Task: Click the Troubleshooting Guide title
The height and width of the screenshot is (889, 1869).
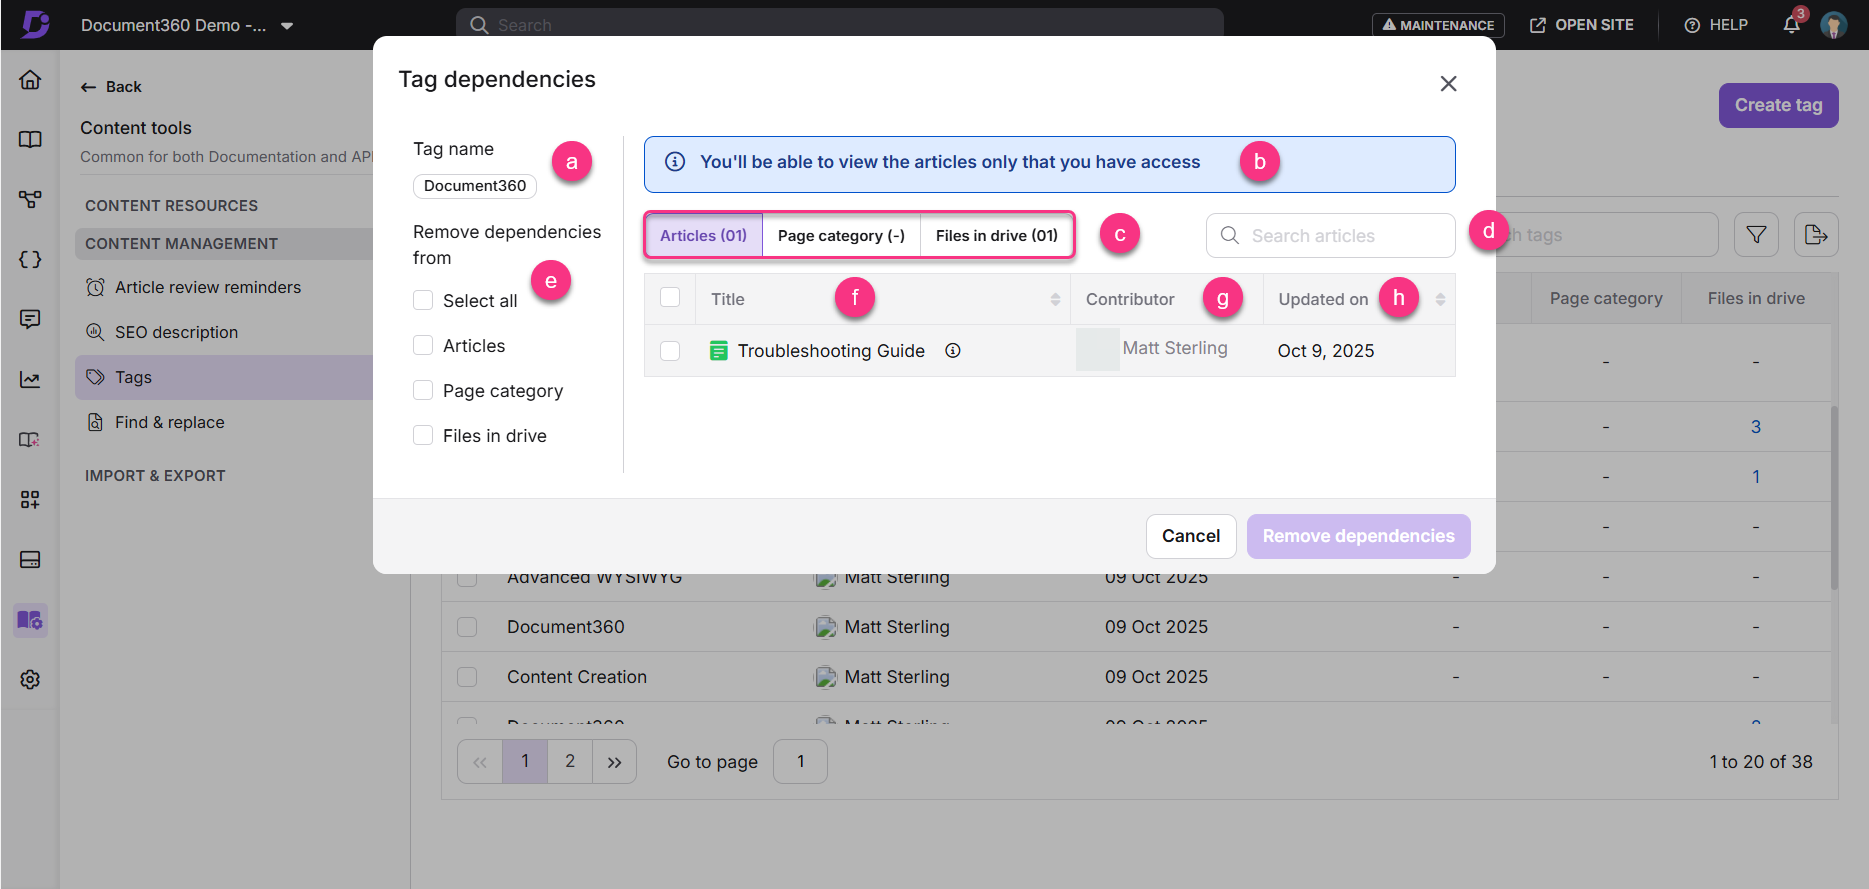Action: pyautogui.click(x=831, y=351)
